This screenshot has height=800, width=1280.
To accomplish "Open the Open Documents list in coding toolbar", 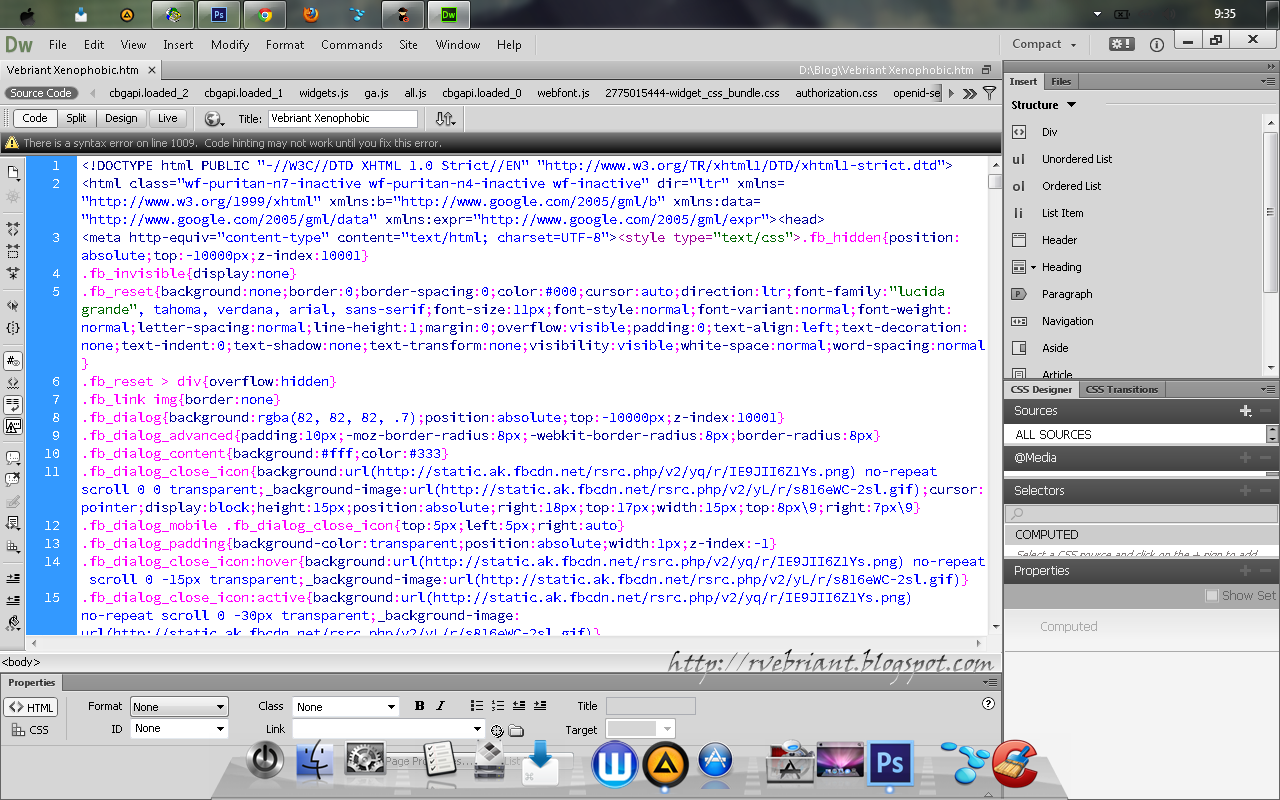I will click(x=13, y=173).
